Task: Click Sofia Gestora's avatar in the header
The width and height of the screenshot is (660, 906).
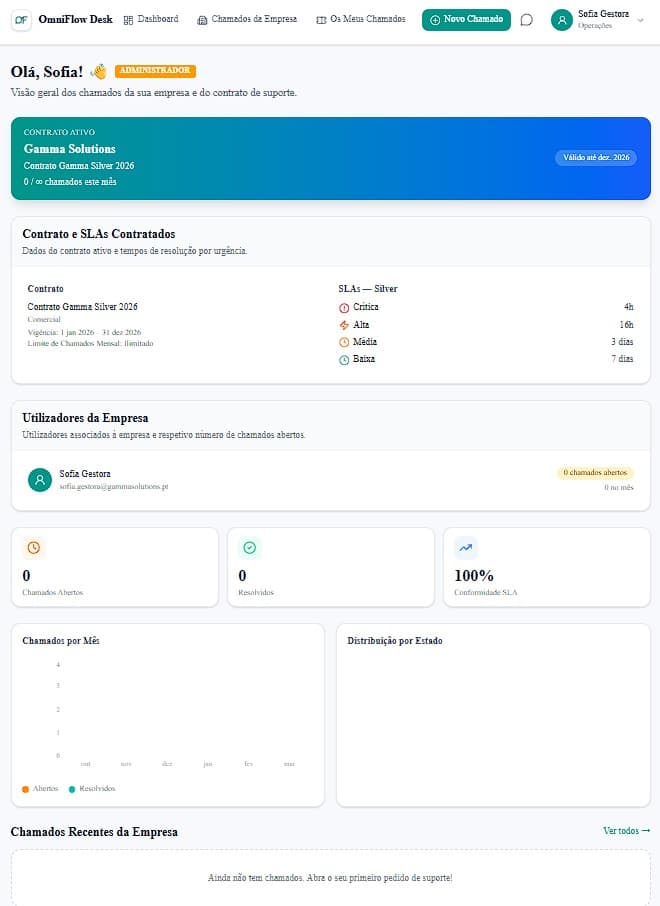Action: coord(561,19)
